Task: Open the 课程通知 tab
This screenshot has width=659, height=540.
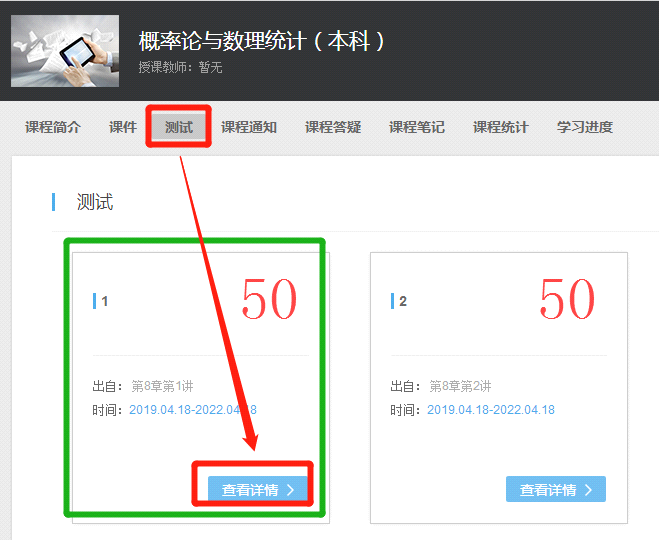Action: pos(249,127)
